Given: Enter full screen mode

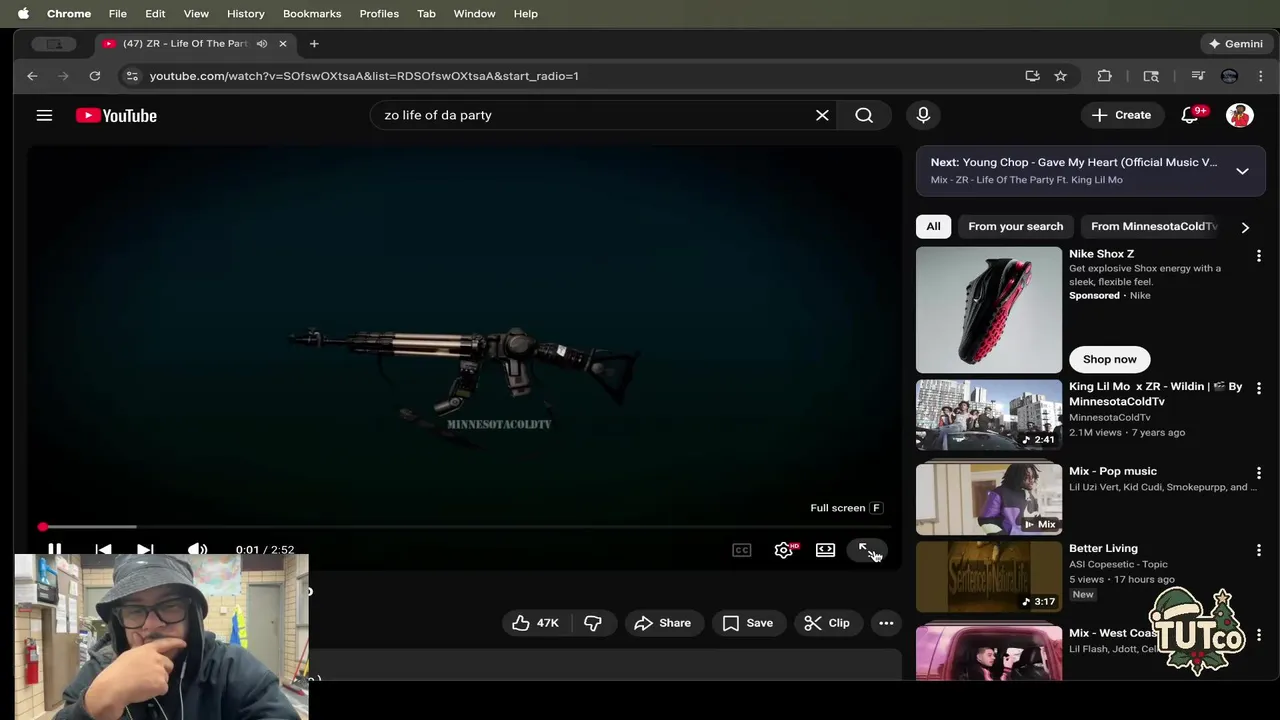Looking at the screenshot, I should tap(867, 550).
